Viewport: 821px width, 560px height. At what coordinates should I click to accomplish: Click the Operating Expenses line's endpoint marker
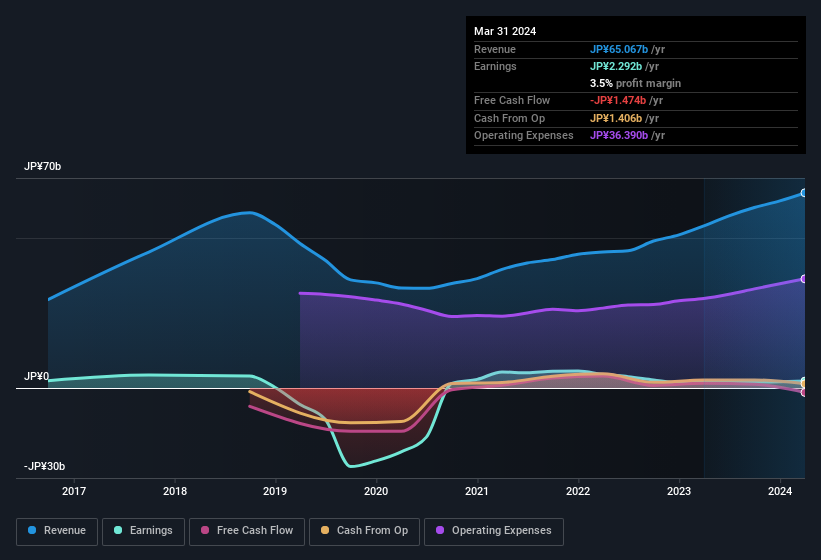point(804,279)
